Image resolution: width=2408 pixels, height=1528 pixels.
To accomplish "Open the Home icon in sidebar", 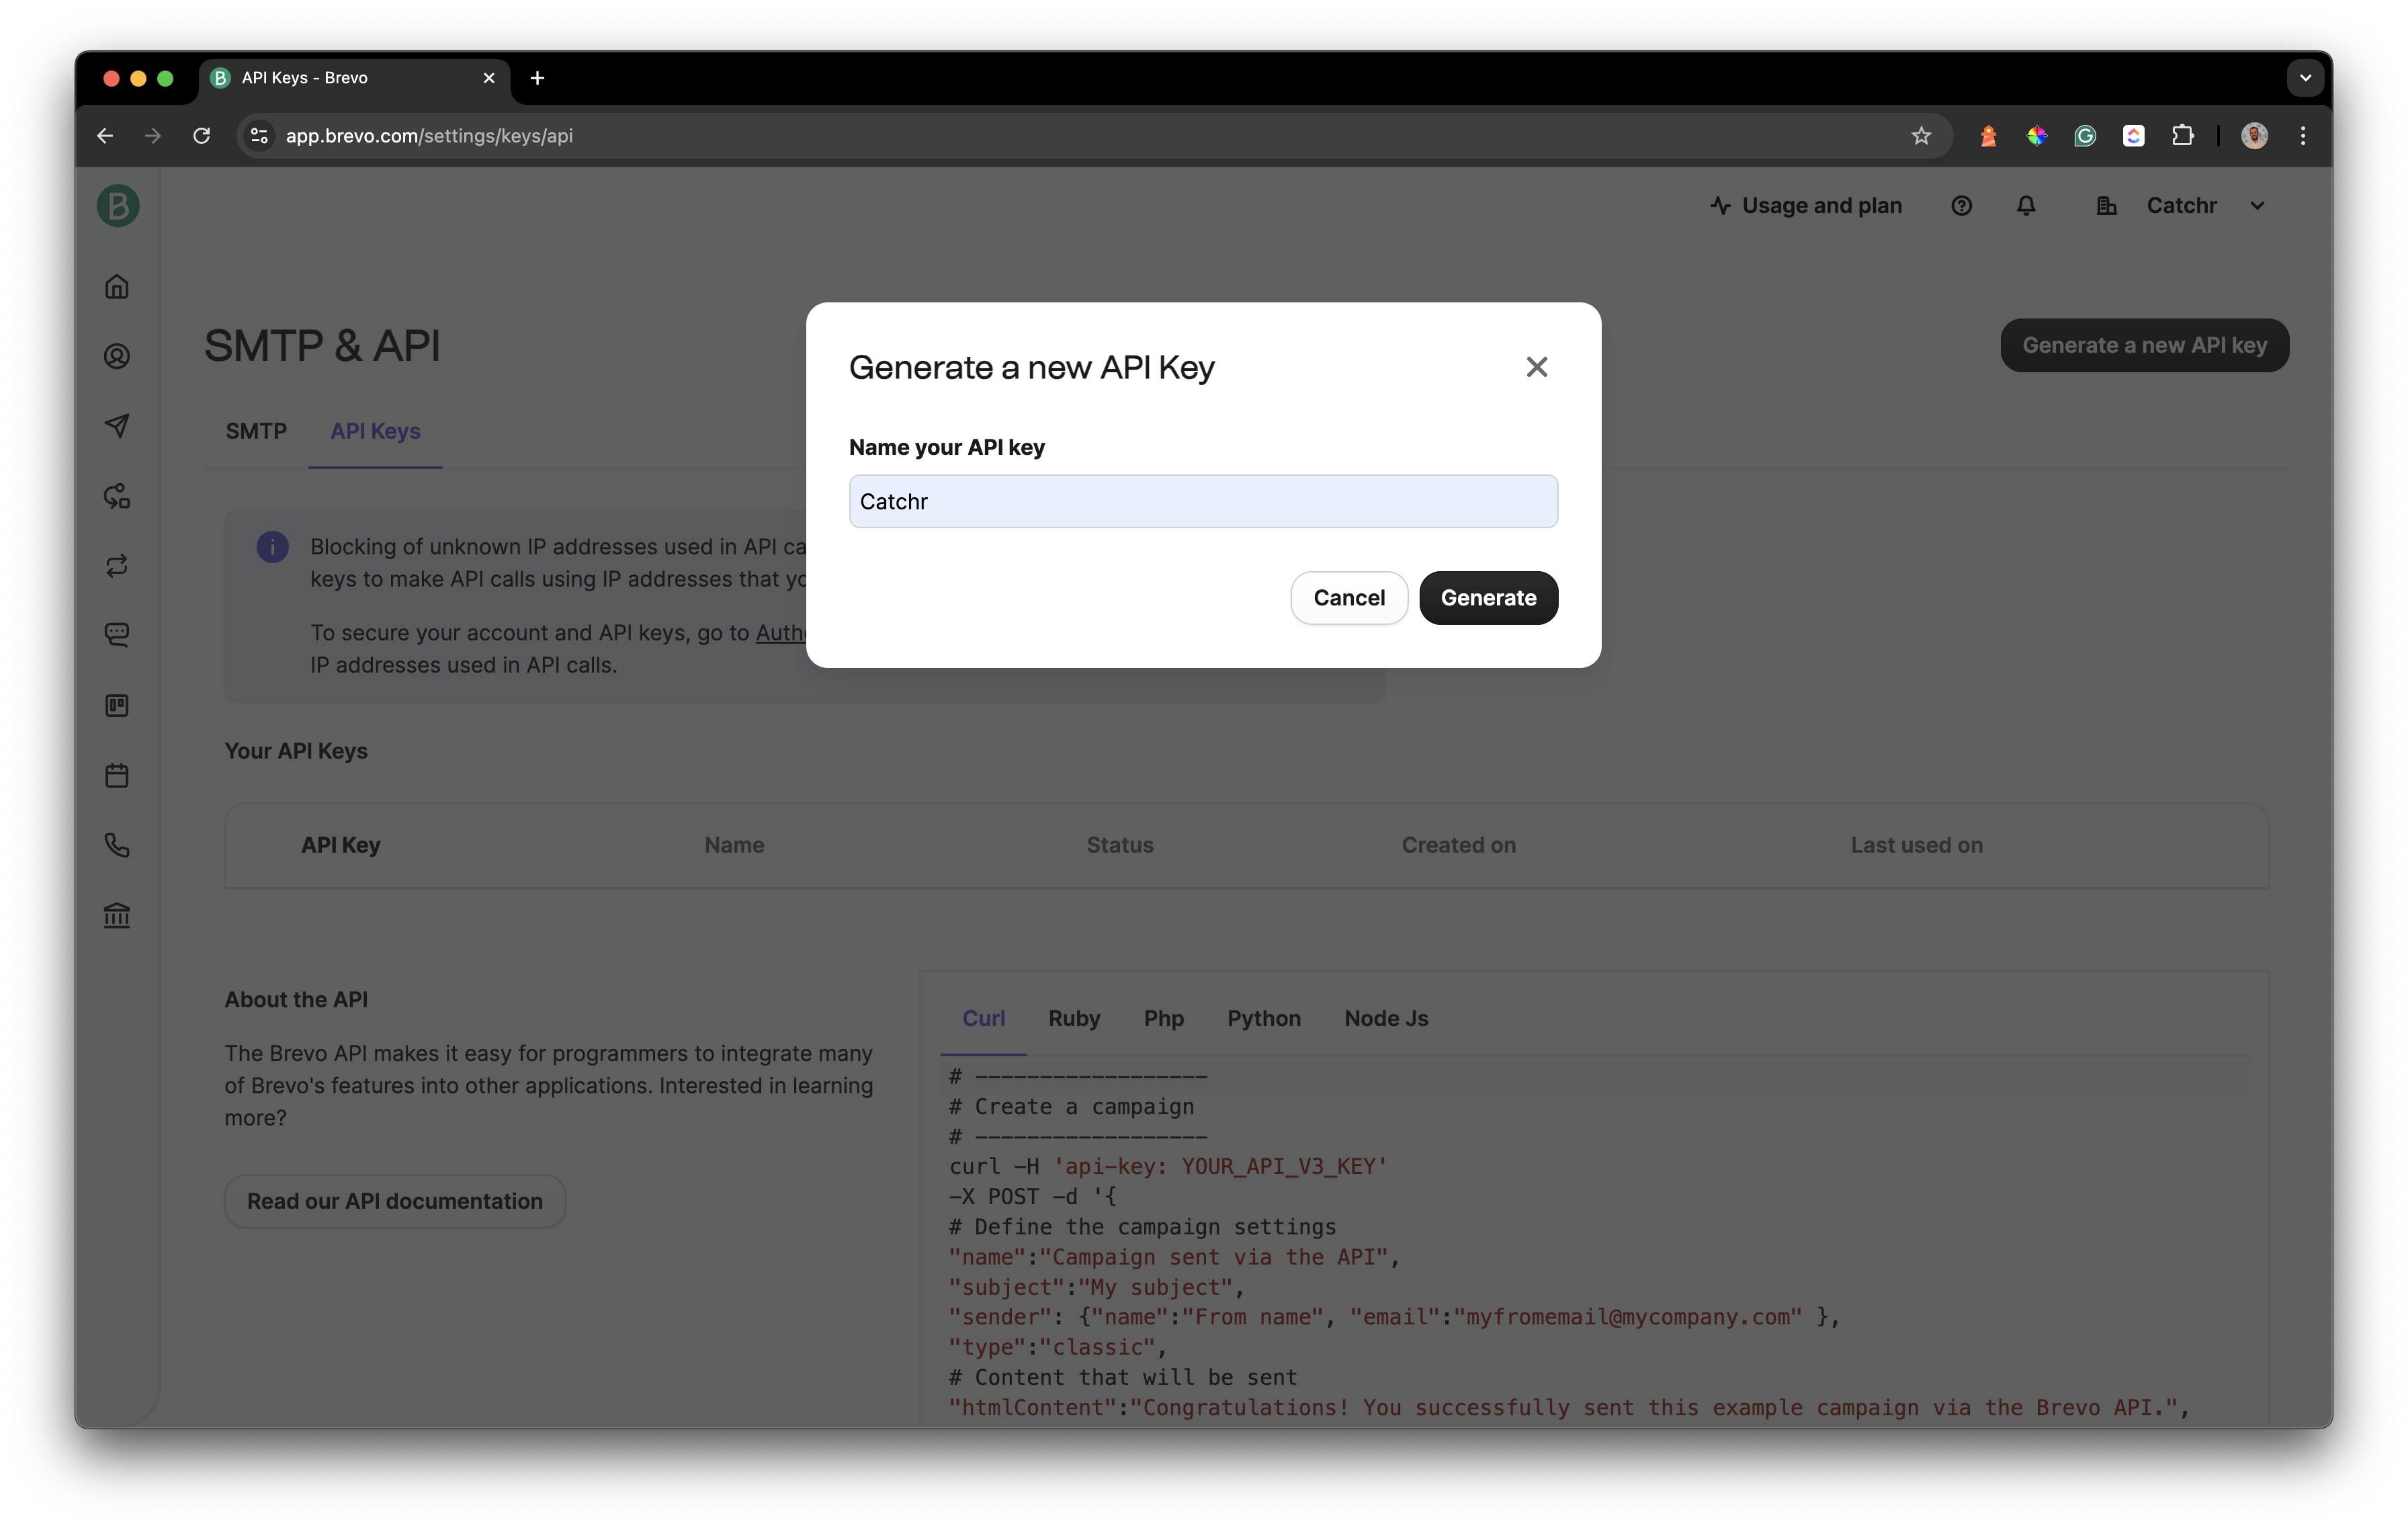I will [x=117, y=287].
